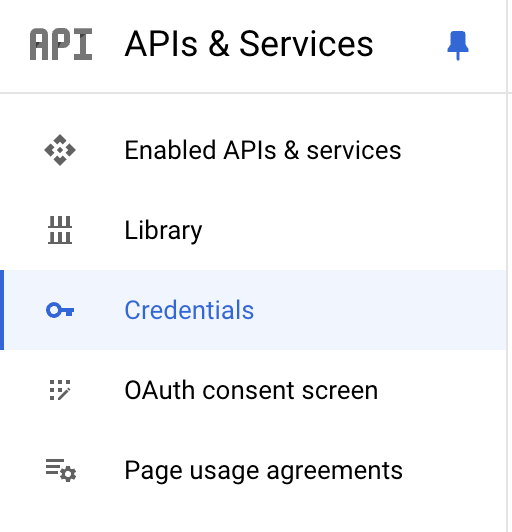
Task: Click the blue key icon
Action: (x=60, y=310)
